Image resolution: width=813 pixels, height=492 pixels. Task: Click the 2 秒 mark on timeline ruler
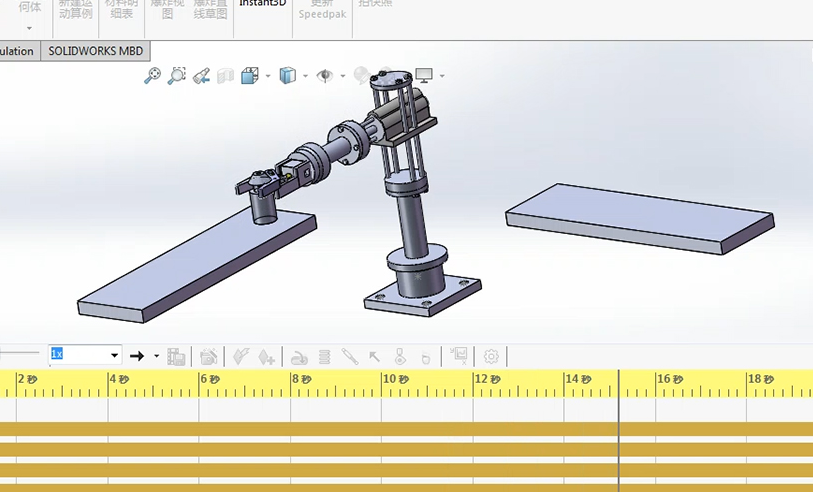[x=27, y=379]
